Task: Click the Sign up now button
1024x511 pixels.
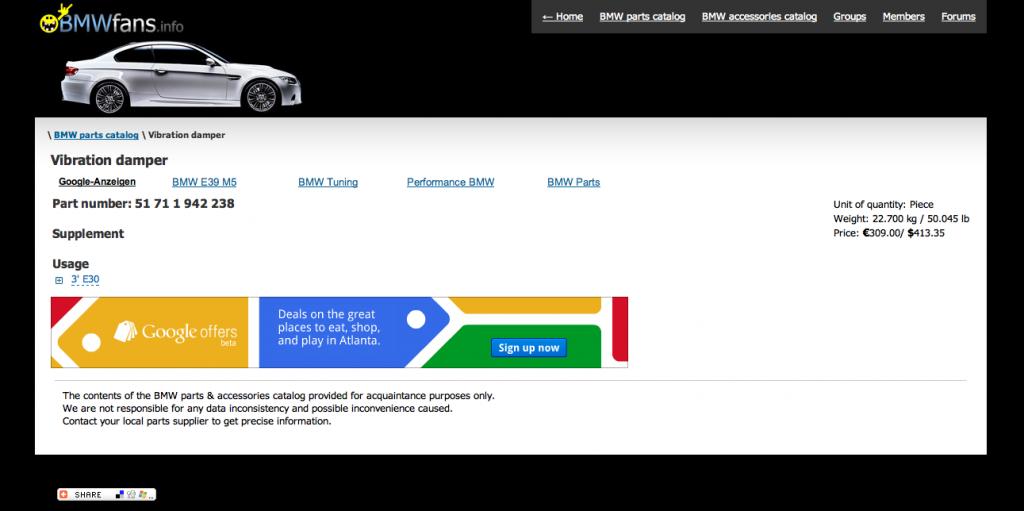Action: 528,348
